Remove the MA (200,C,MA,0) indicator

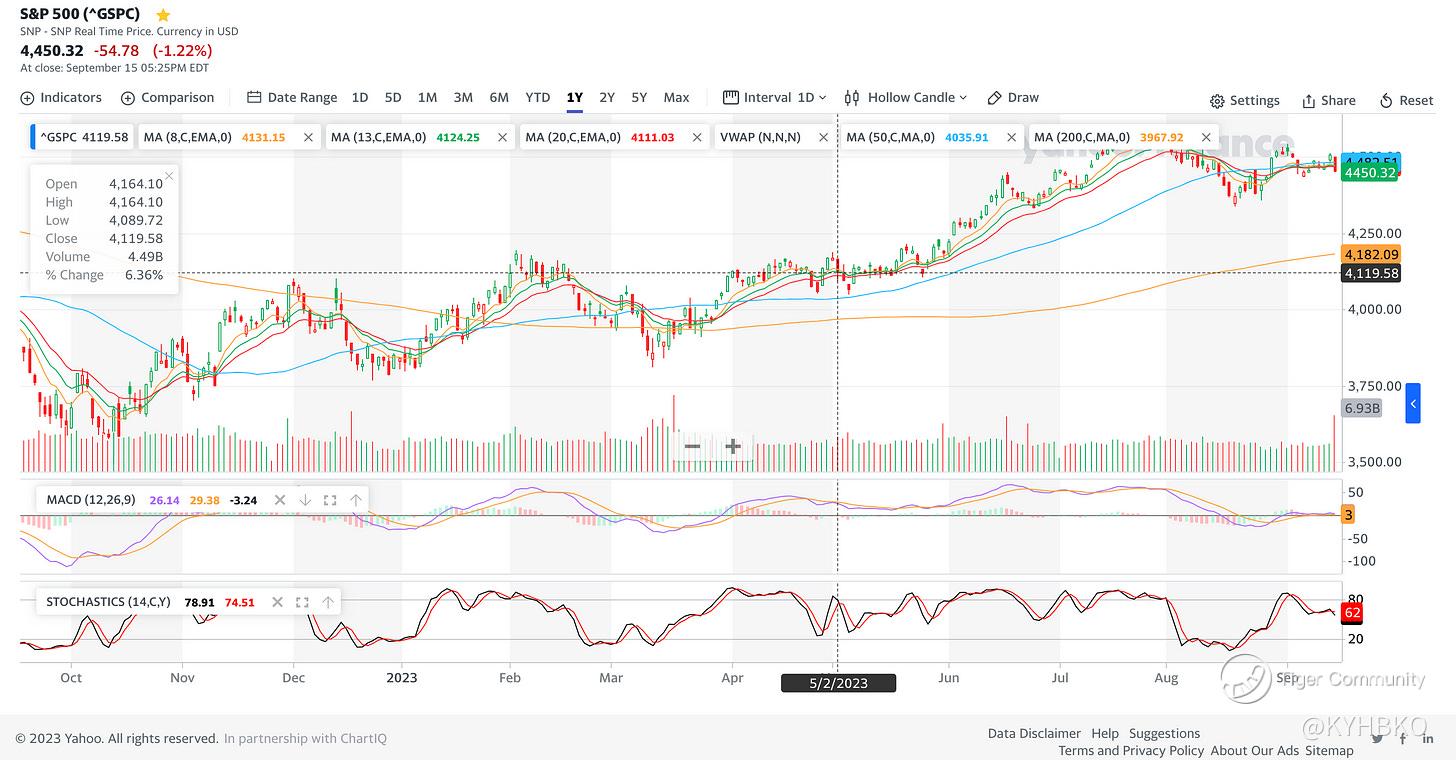pos(1206,137)
